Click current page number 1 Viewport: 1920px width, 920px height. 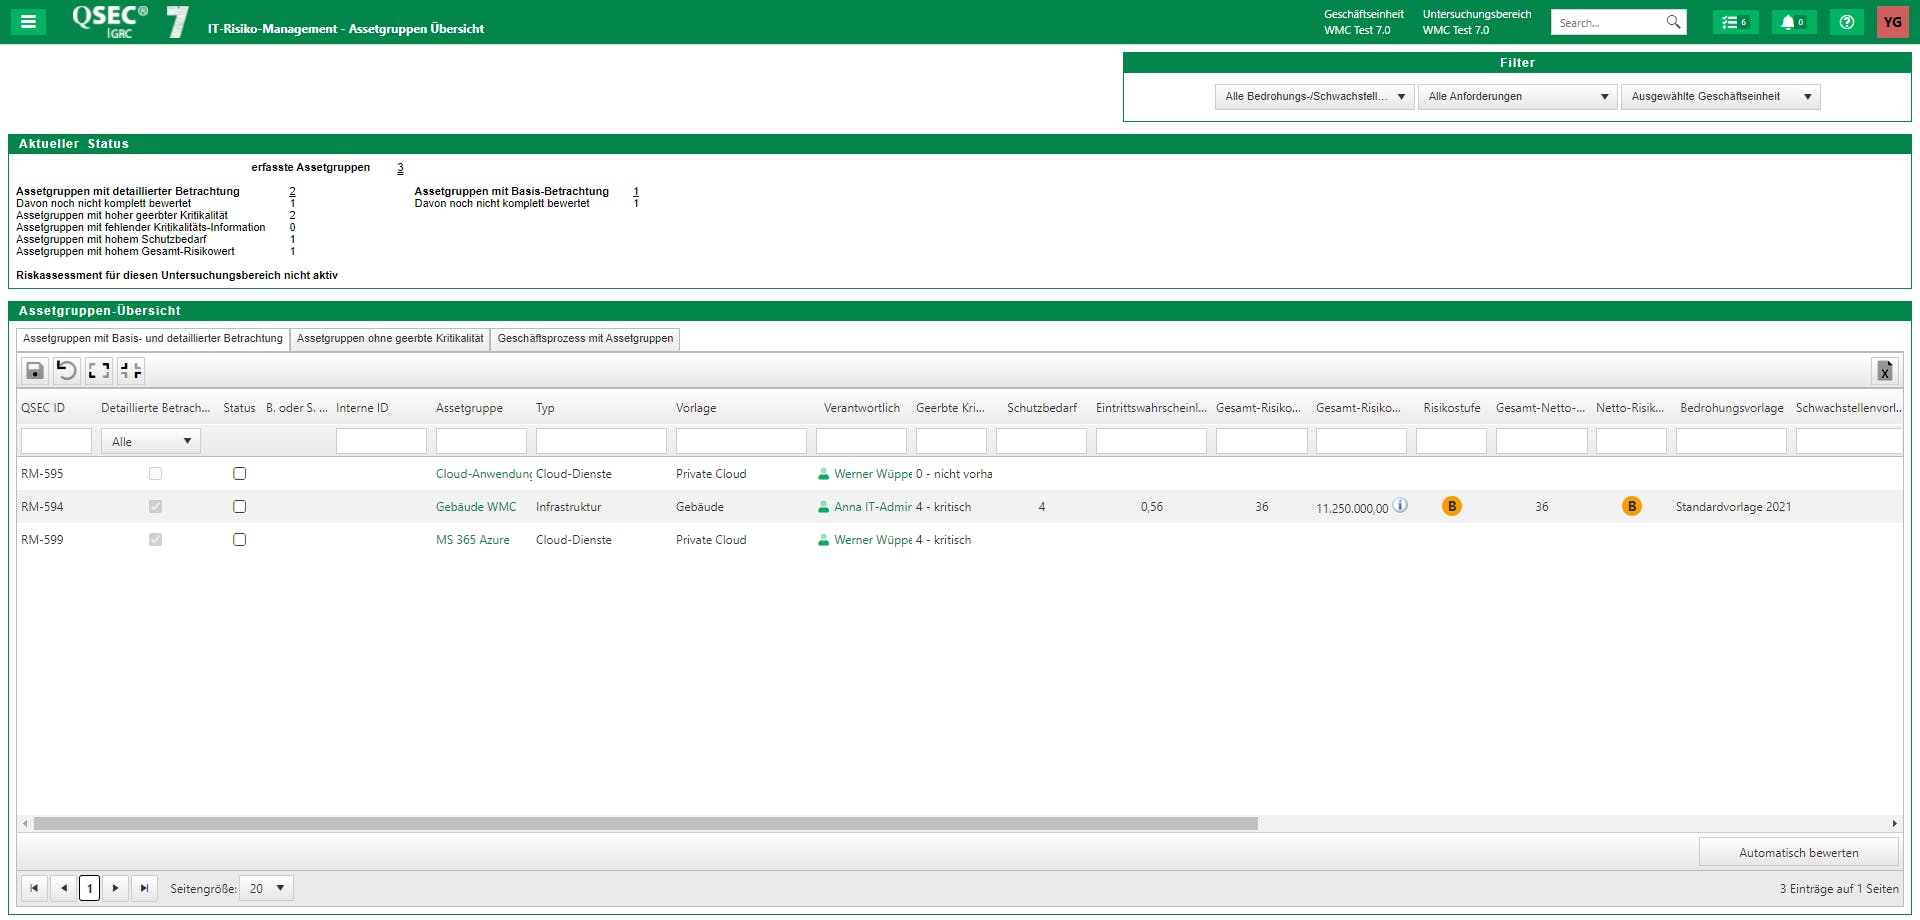(x=90, y=888)
